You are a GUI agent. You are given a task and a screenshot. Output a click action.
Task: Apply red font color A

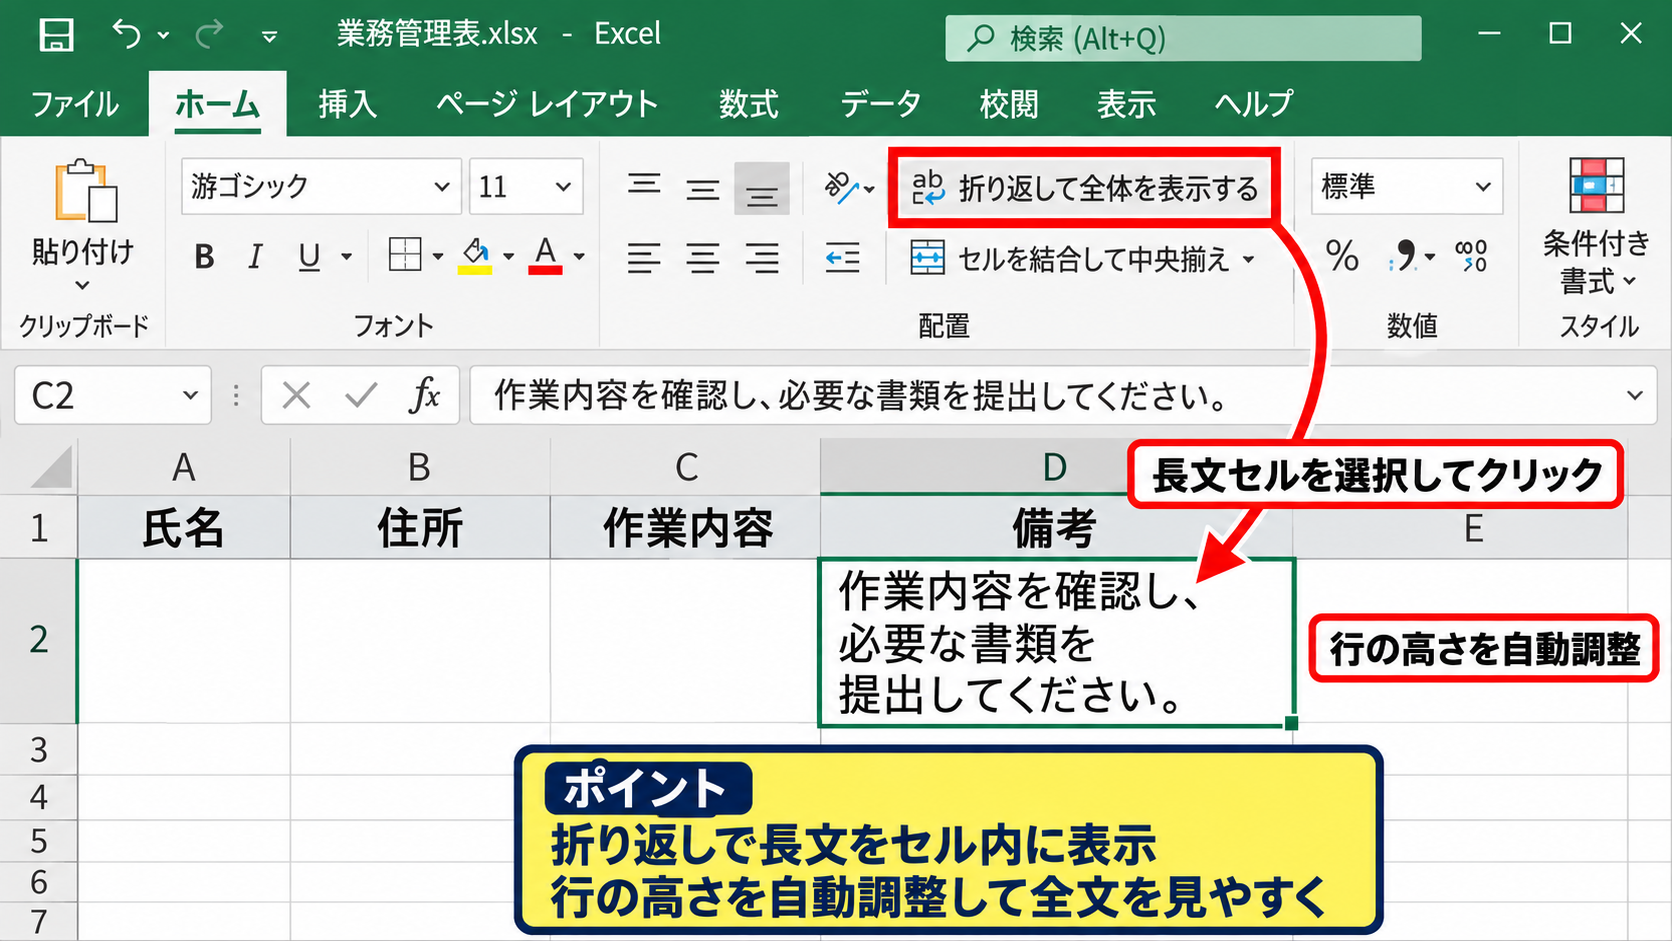[x=545, y=256]
